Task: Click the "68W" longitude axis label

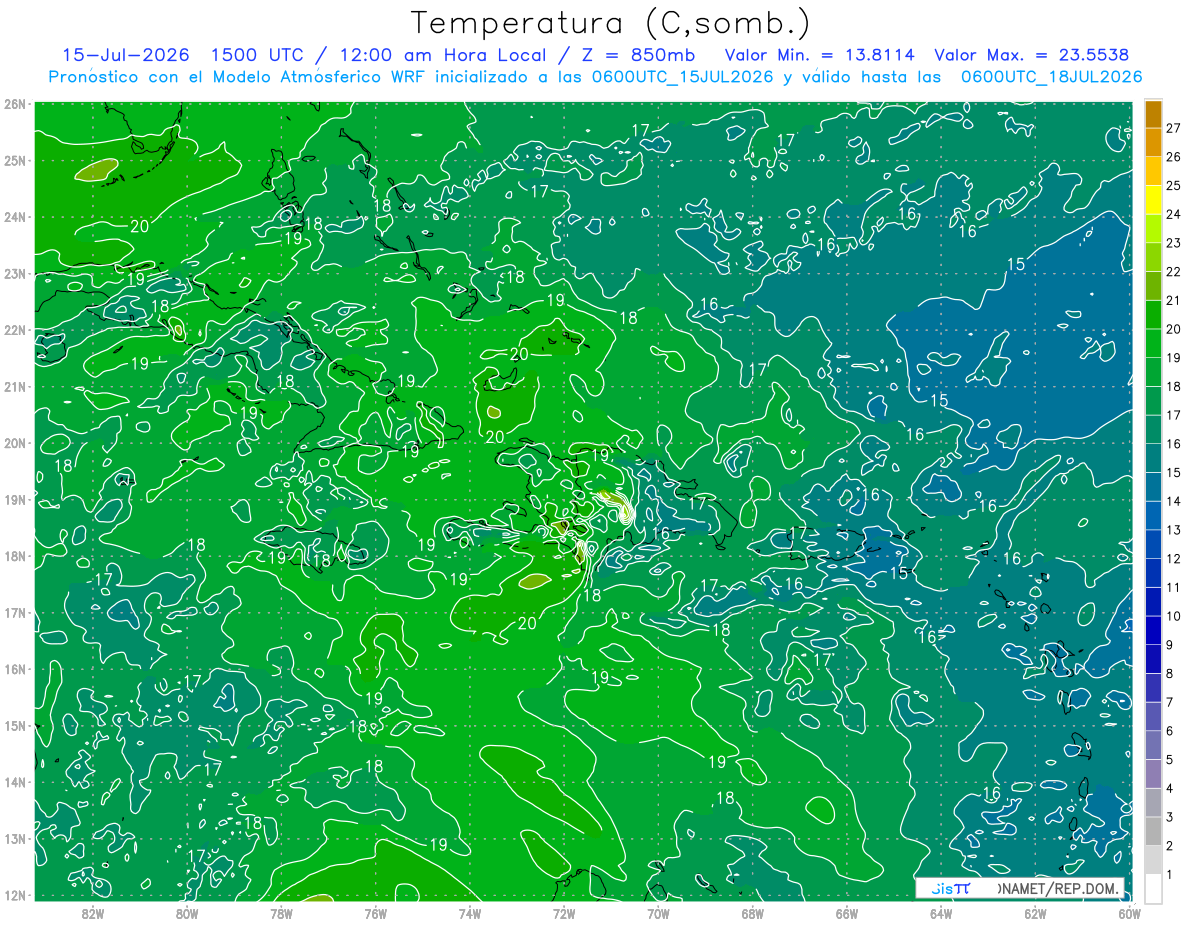Action: (753, 912)
